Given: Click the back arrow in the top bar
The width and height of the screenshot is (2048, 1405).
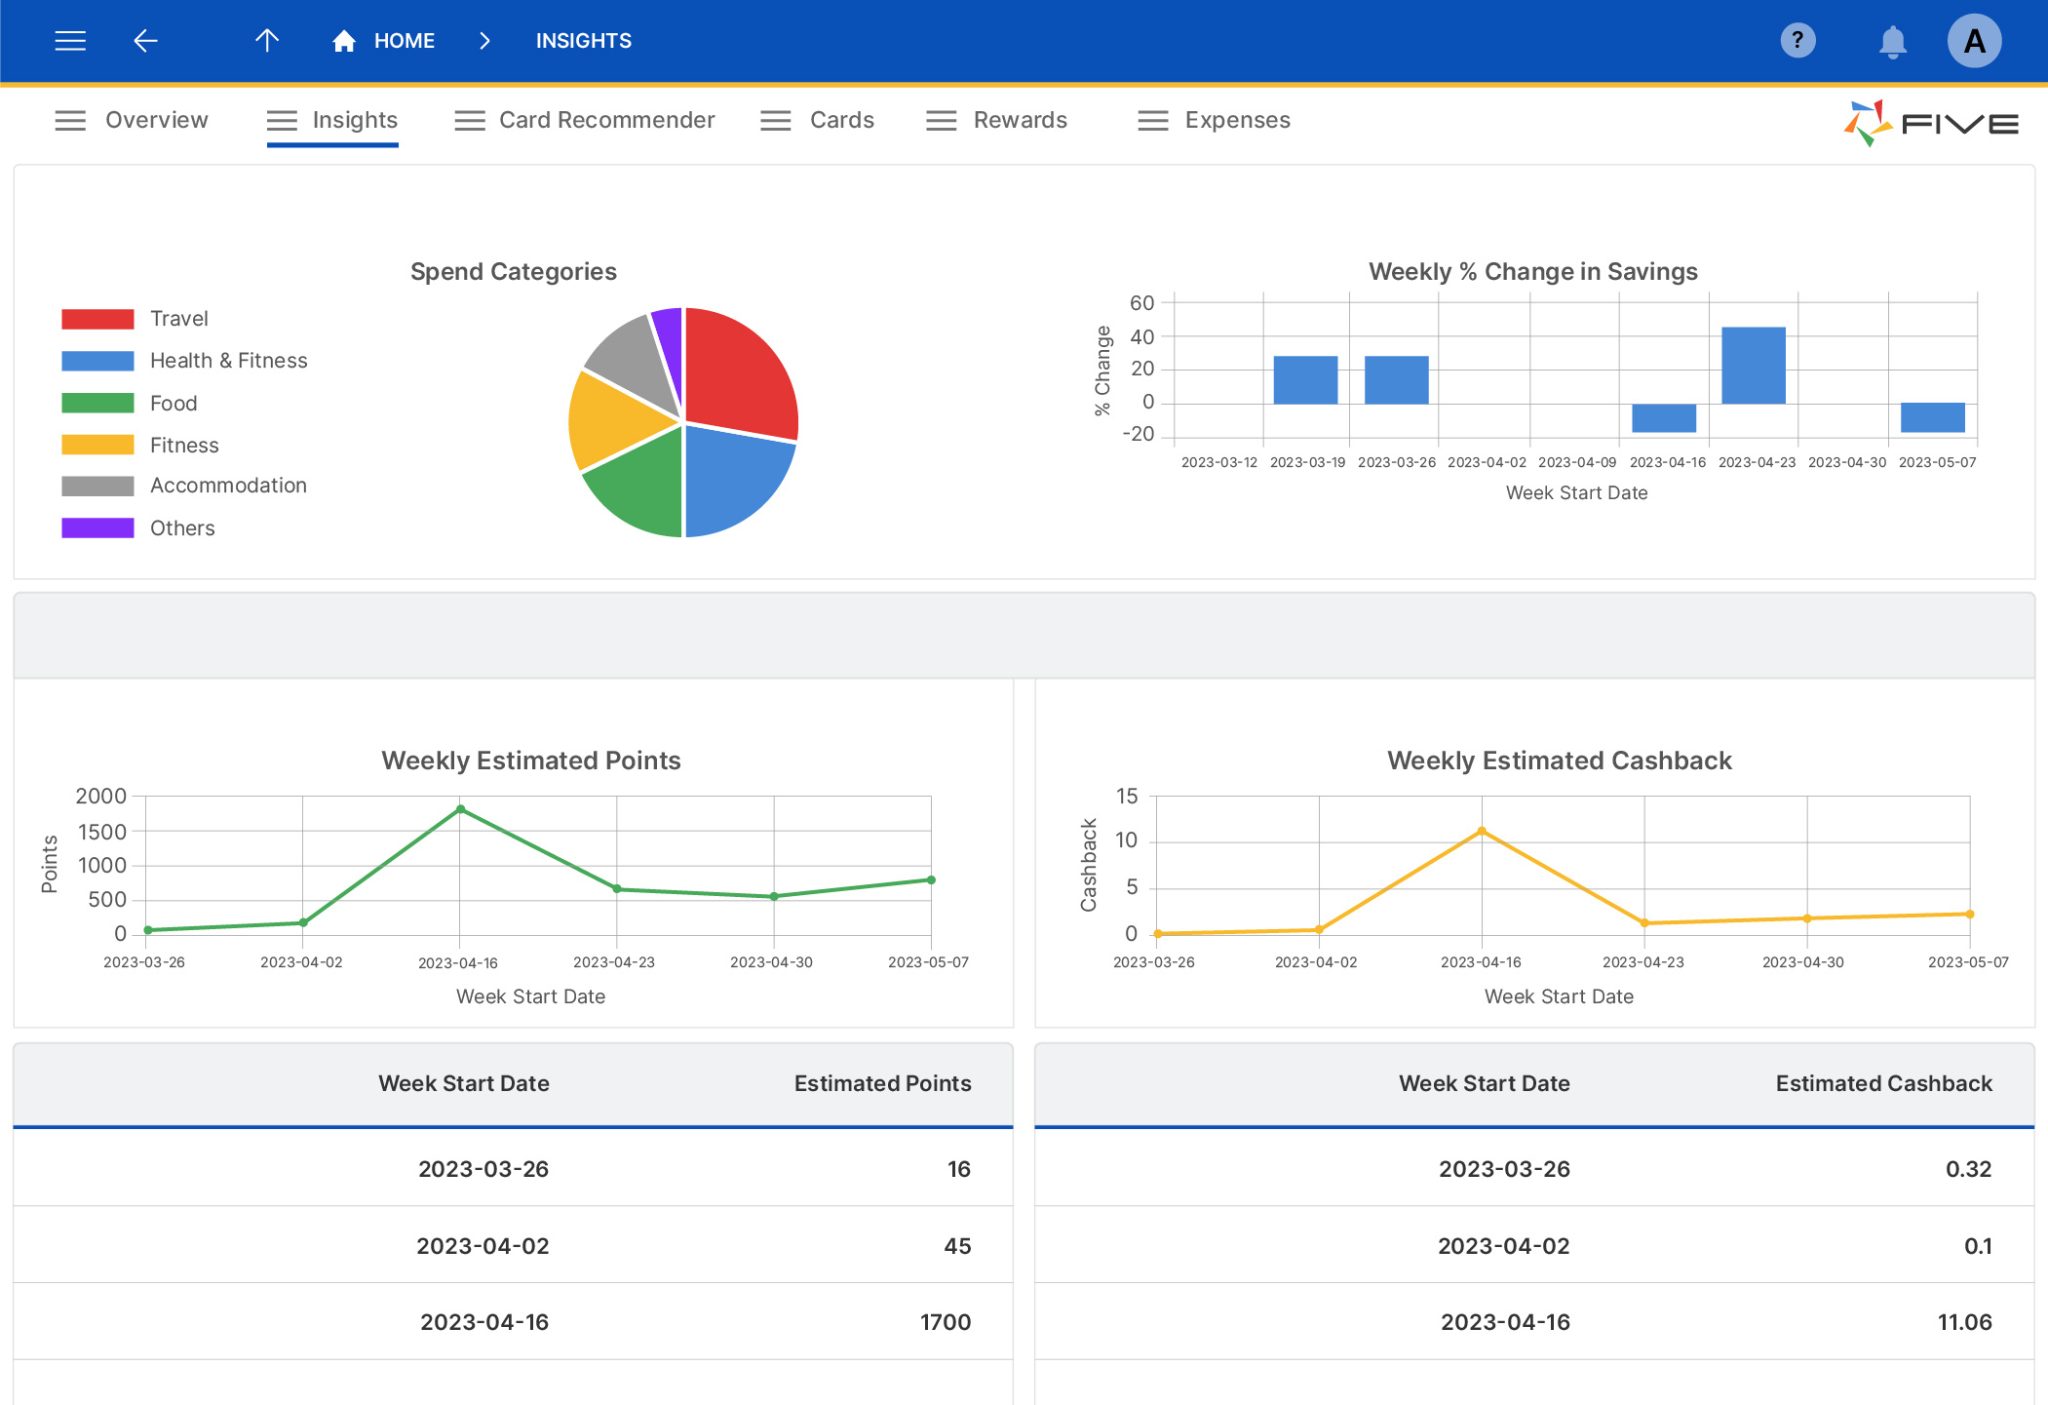Looking at the screenshot, I should 145,40.
